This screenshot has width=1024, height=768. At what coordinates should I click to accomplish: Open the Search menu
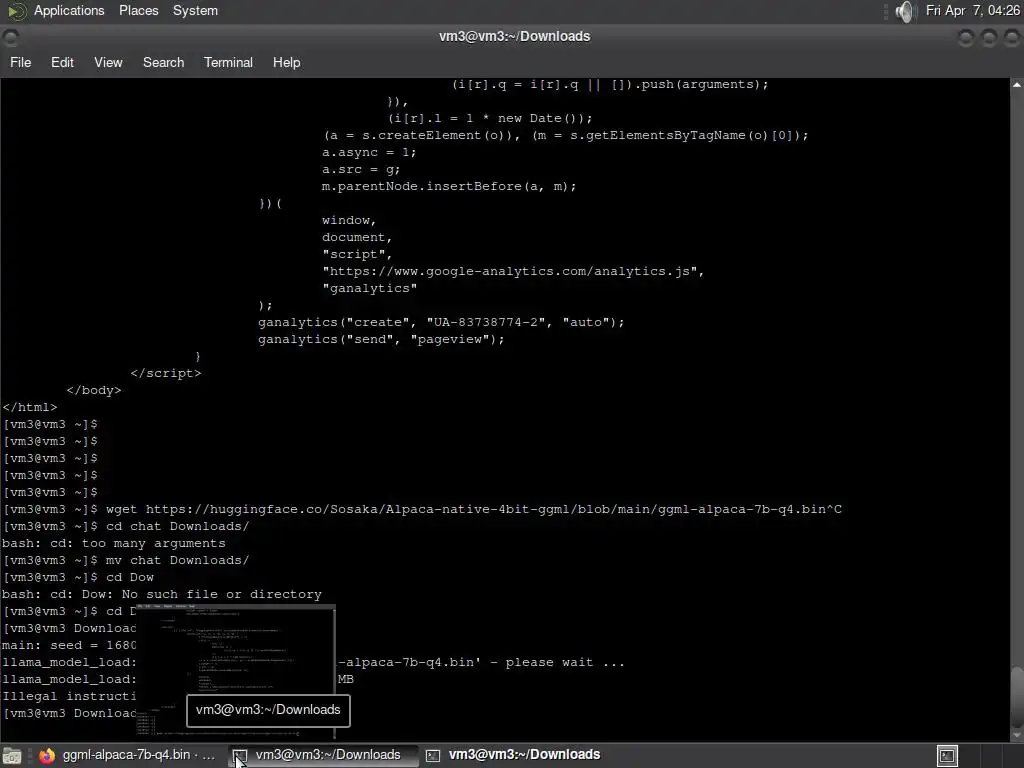(x=163, y=62)
